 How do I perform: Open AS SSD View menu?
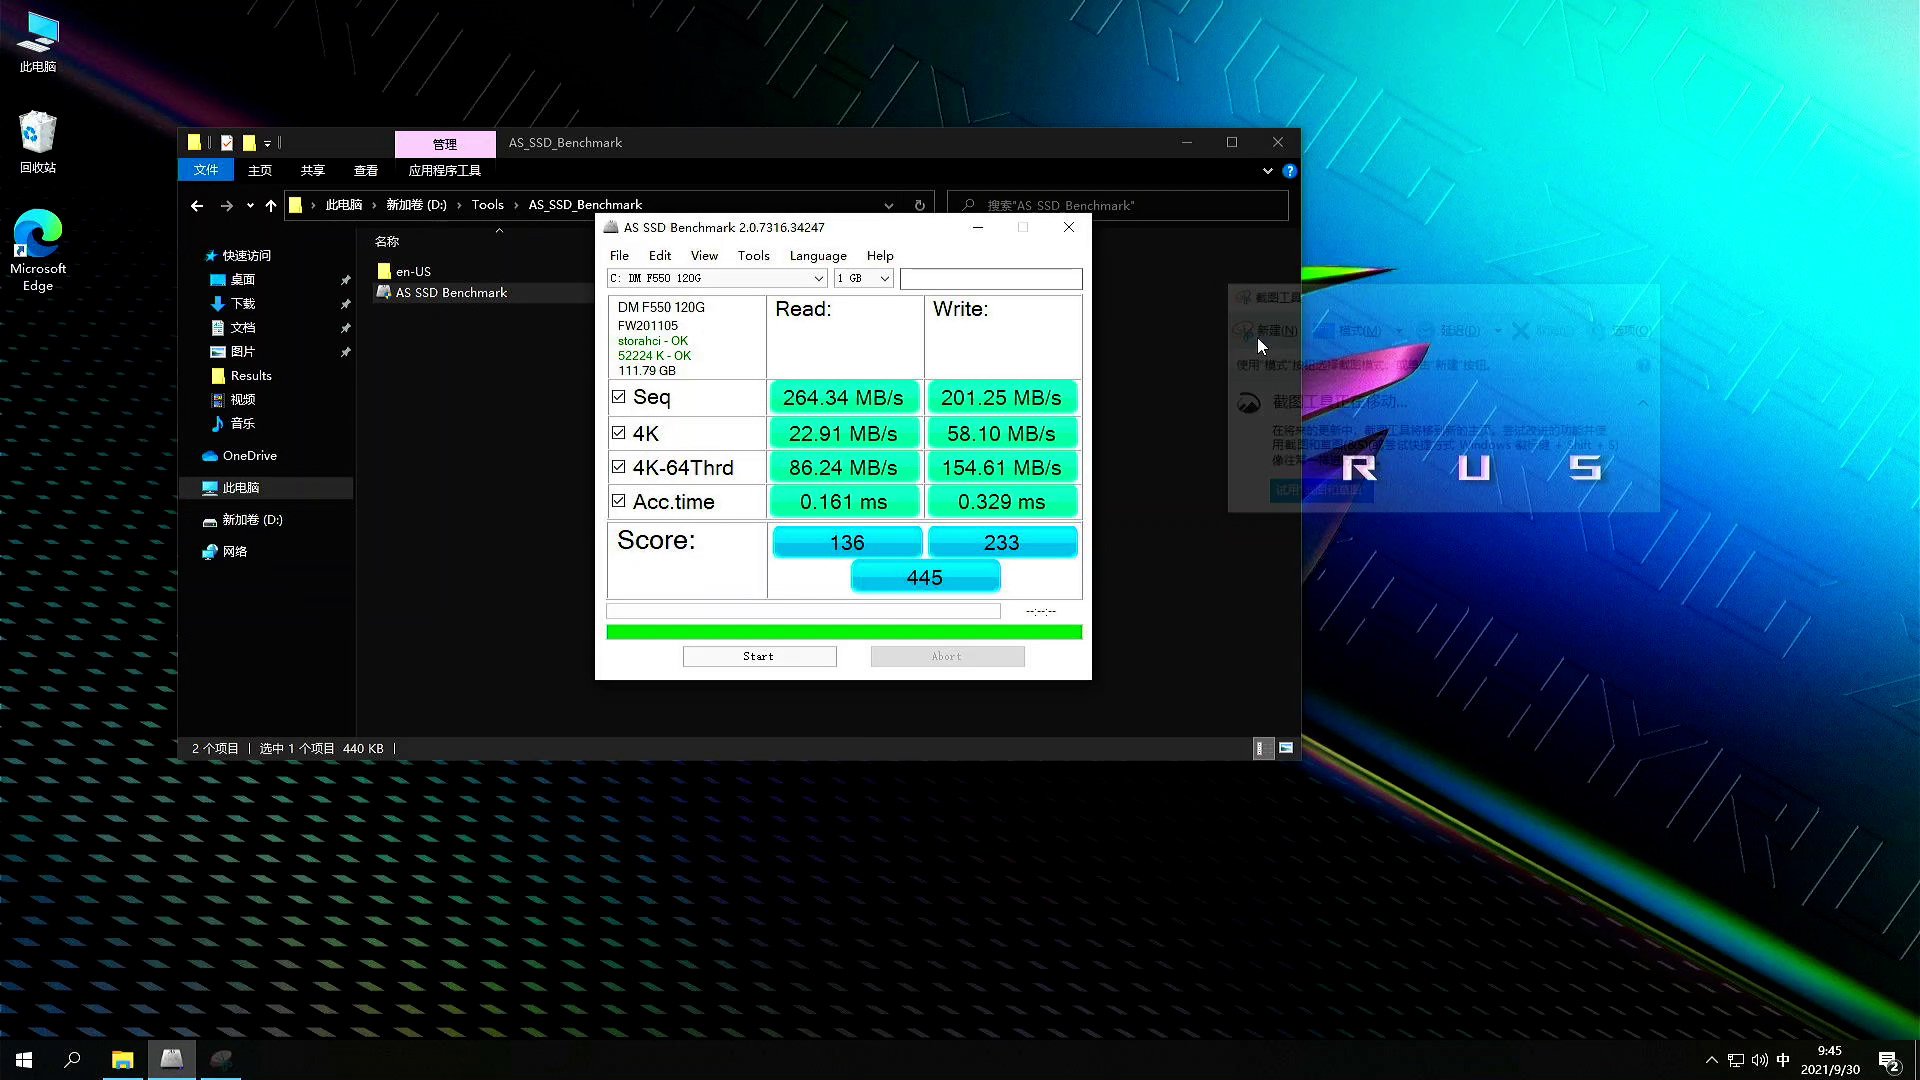tap(704, 256)
